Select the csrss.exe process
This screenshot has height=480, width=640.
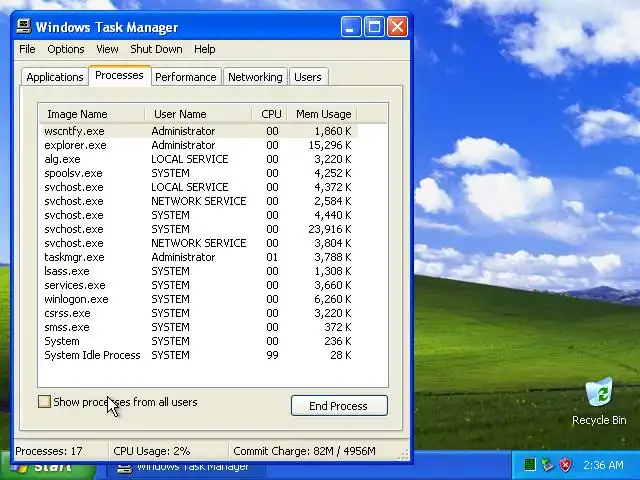point(198,313)
